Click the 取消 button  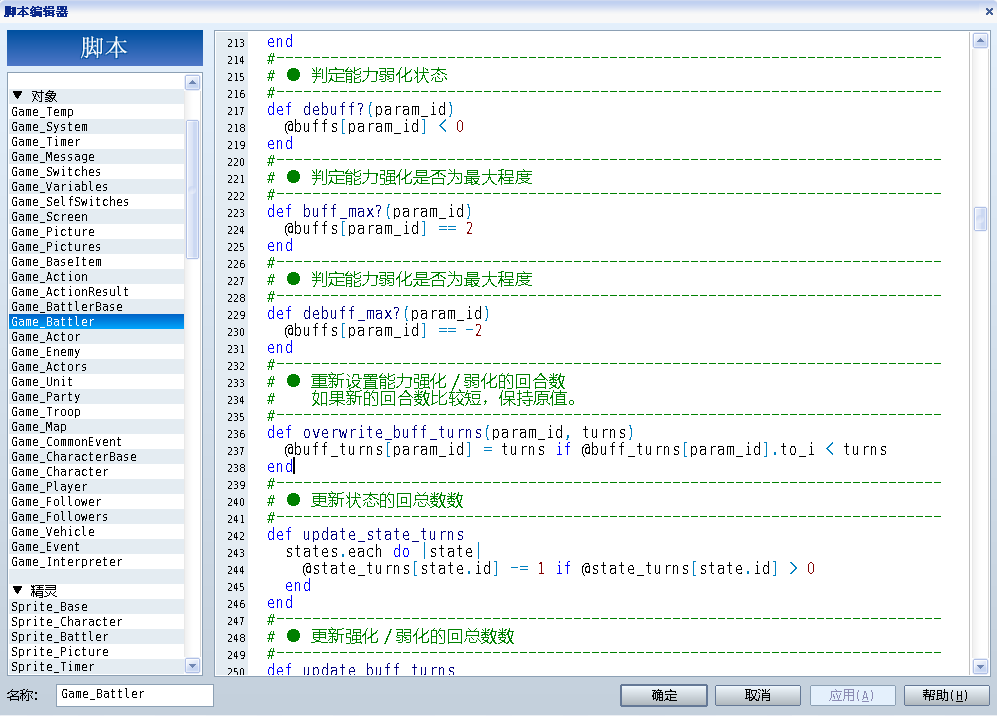click(x=757, y=695)
